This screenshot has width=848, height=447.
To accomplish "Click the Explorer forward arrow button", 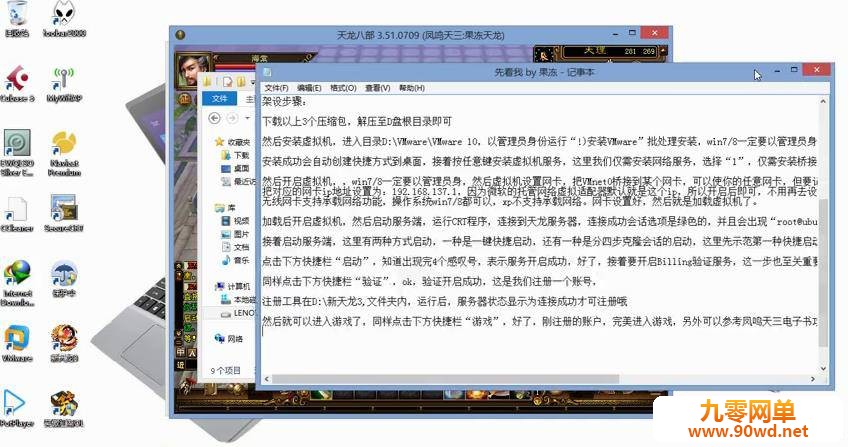I will [x=232, y=118].
